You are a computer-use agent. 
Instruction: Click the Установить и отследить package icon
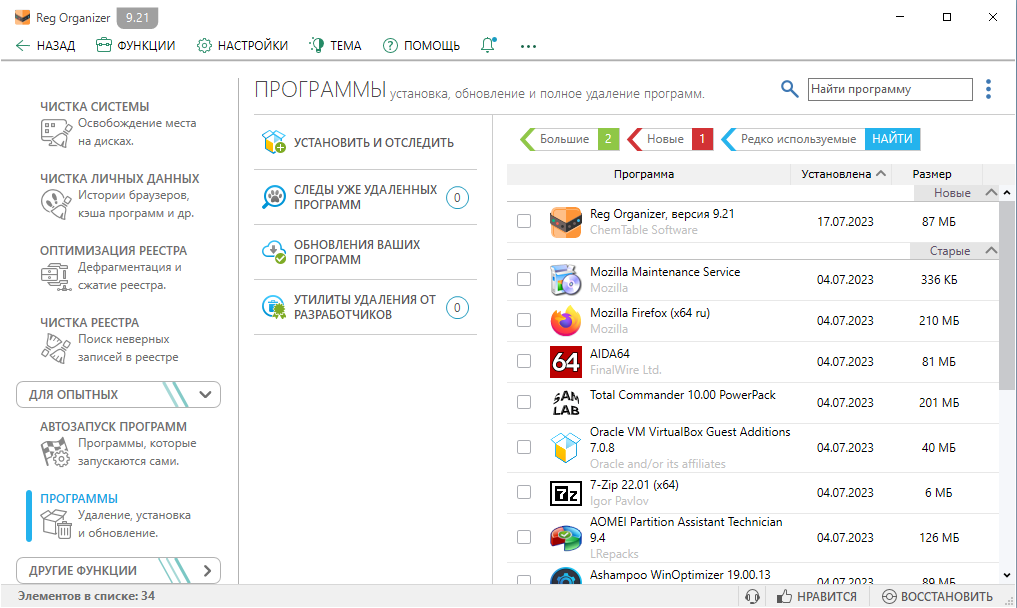[x=274, y=141]
